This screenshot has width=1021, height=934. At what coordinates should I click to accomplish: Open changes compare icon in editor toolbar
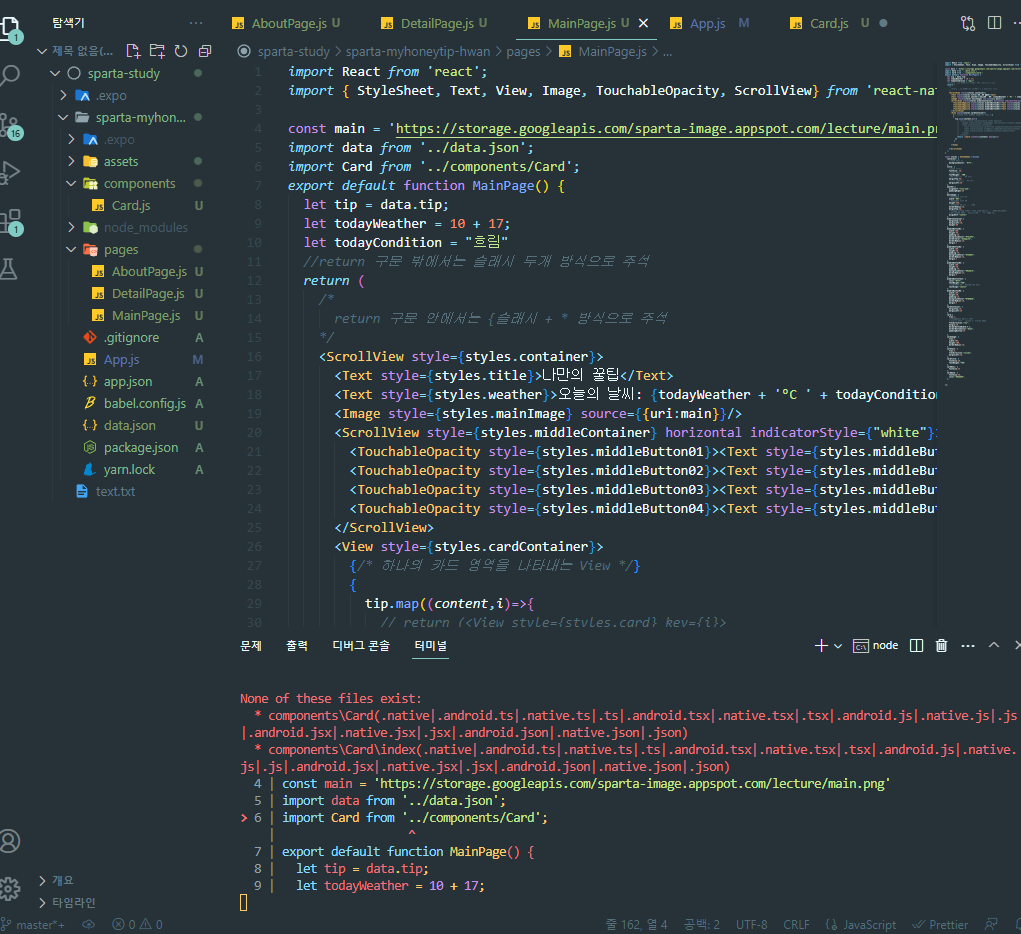pos(968,23)
